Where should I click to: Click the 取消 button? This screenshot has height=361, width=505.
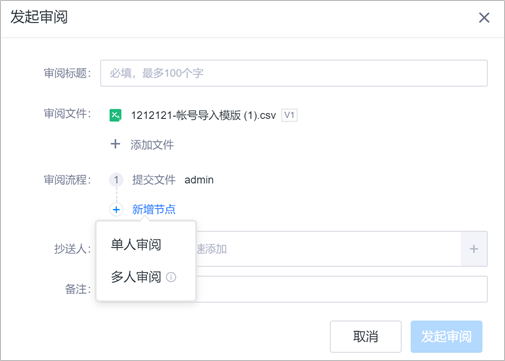click(x=366, y=336)
